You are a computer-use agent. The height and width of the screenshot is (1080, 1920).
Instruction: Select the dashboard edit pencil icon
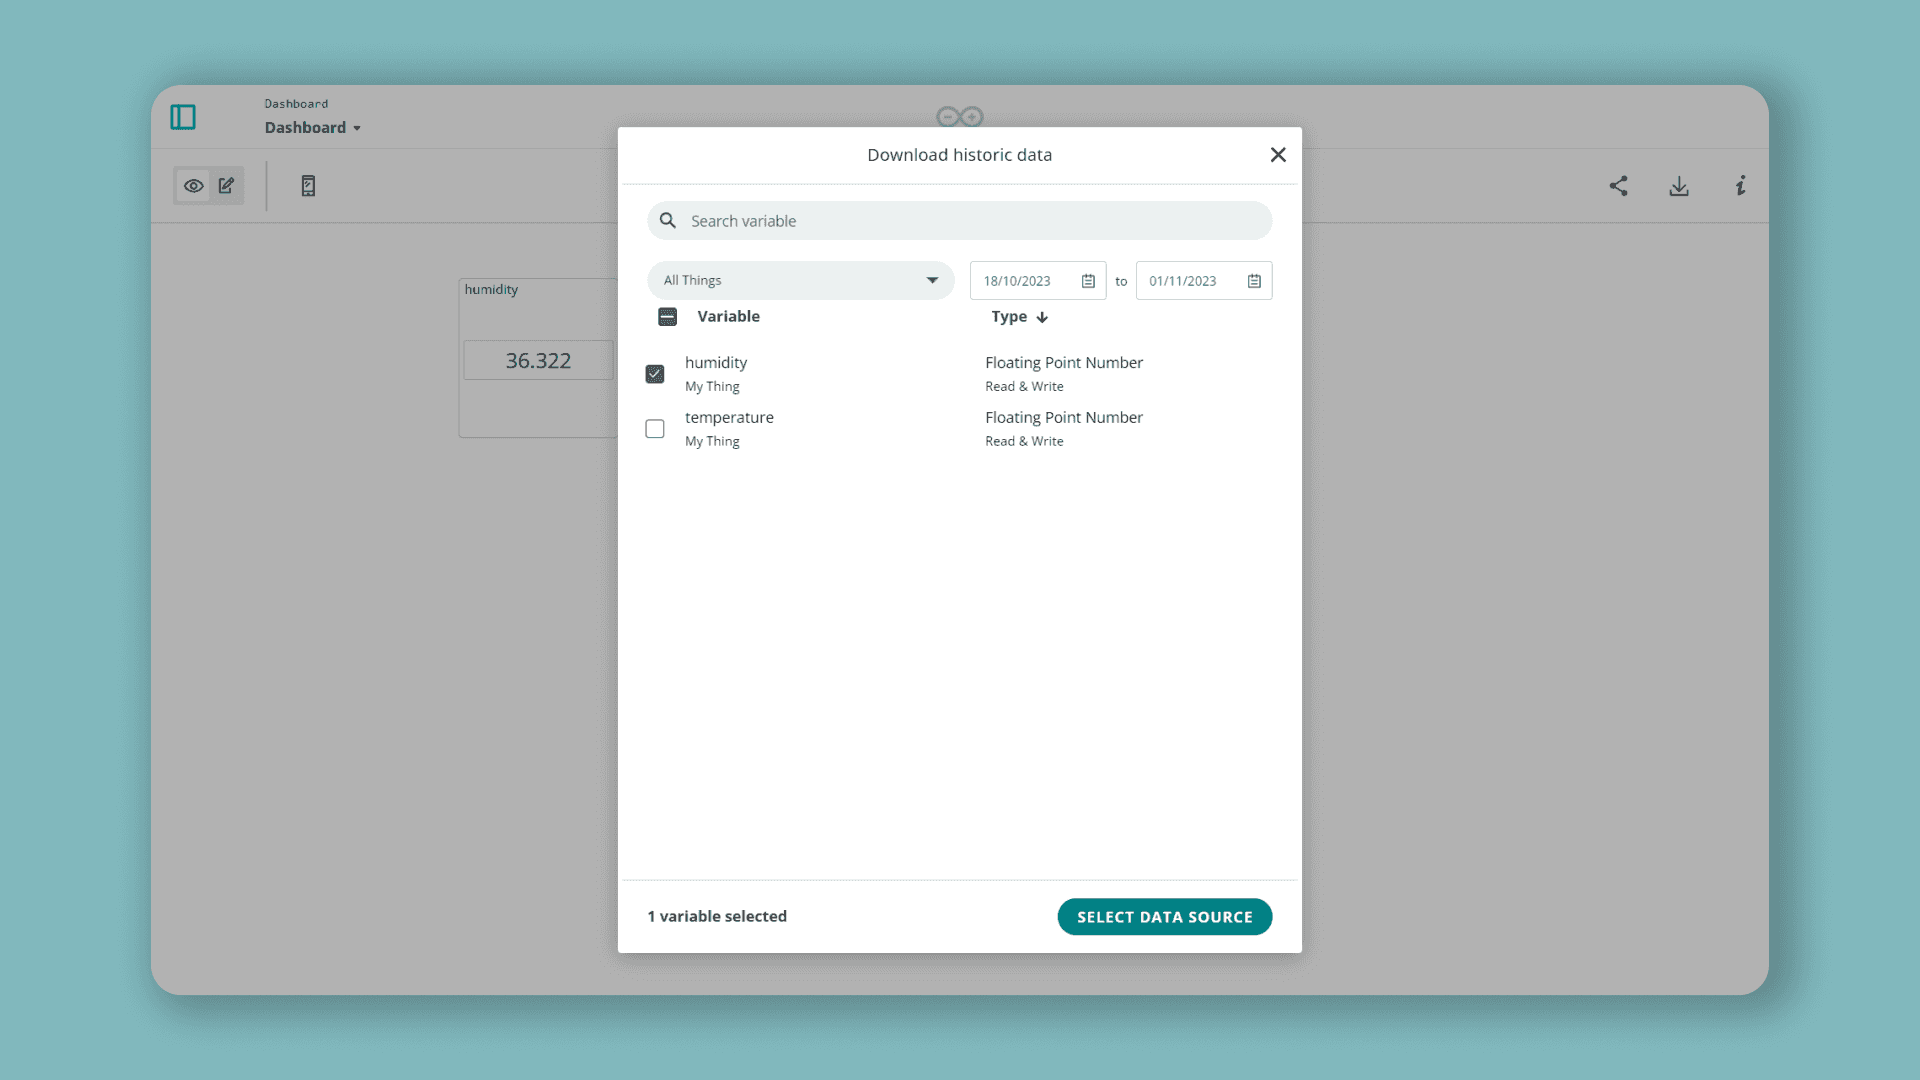(x=226, y=186)
